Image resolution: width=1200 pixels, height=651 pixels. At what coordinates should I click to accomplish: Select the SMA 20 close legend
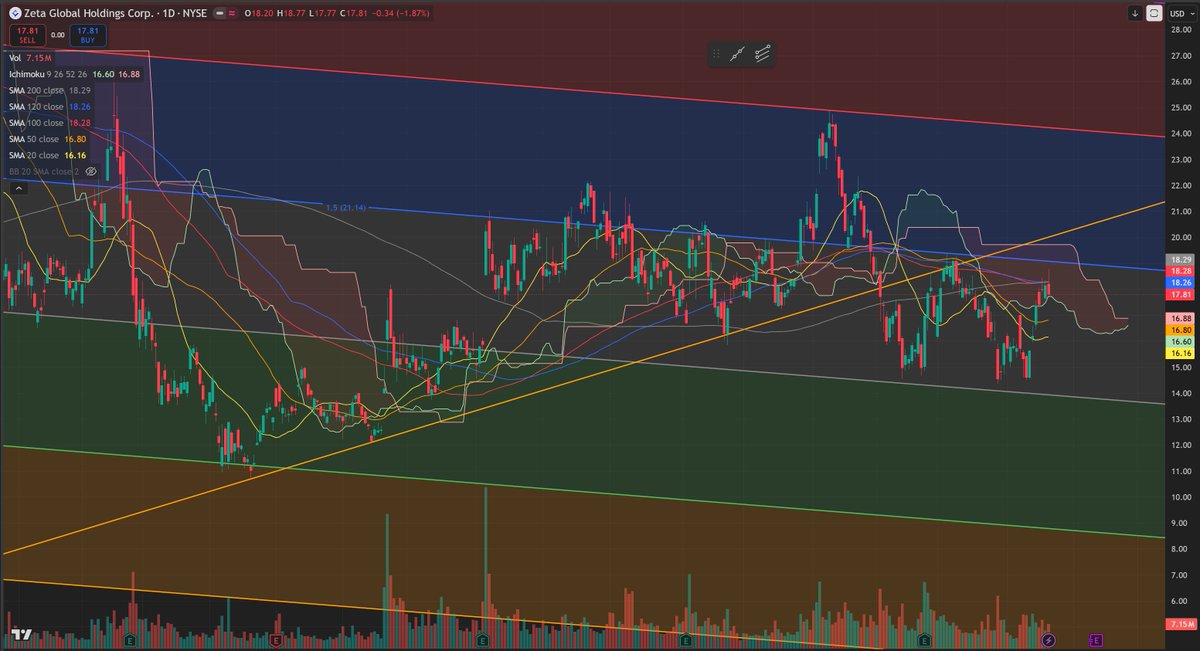tap(47, 156)
